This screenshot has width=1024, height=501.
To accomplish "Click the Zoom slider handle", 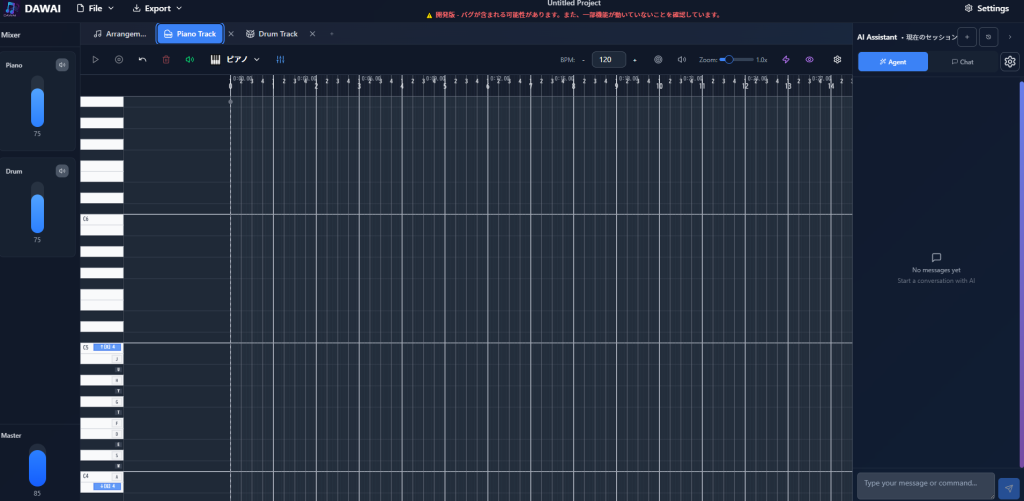I will coord(728,60).
